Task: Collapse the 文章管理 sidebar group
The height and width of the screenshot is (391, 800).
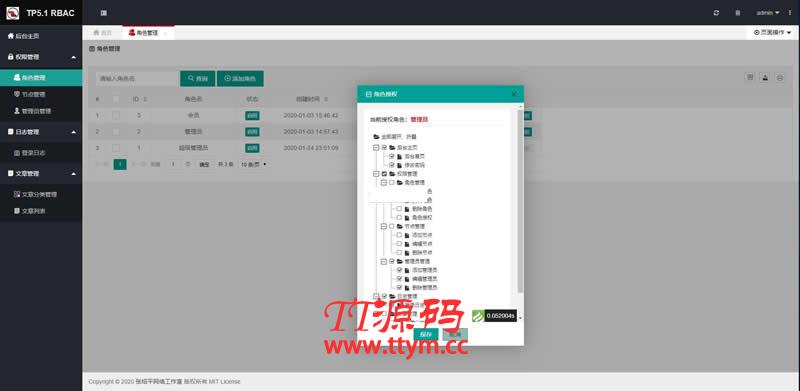Action: pyautogui.click(x=73, y=174)
